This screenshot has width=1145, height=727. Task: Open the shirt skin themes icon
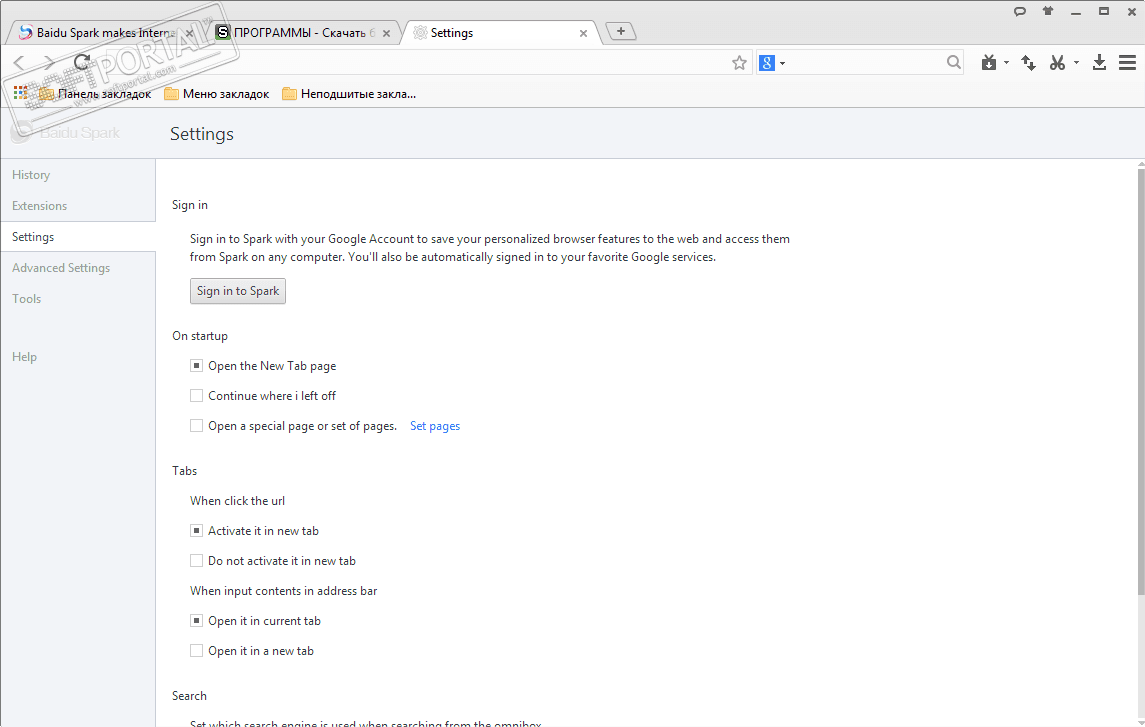(1048, 11)
